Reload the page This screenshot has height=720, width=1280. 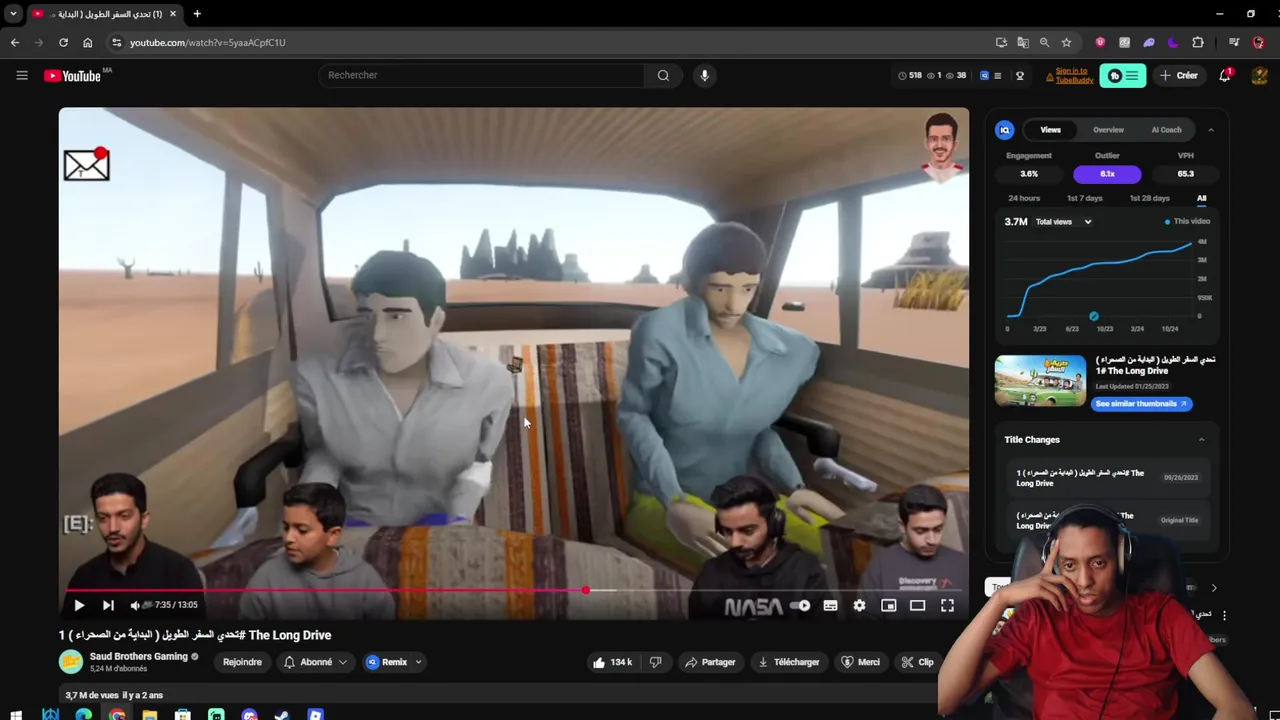point(63,42)
